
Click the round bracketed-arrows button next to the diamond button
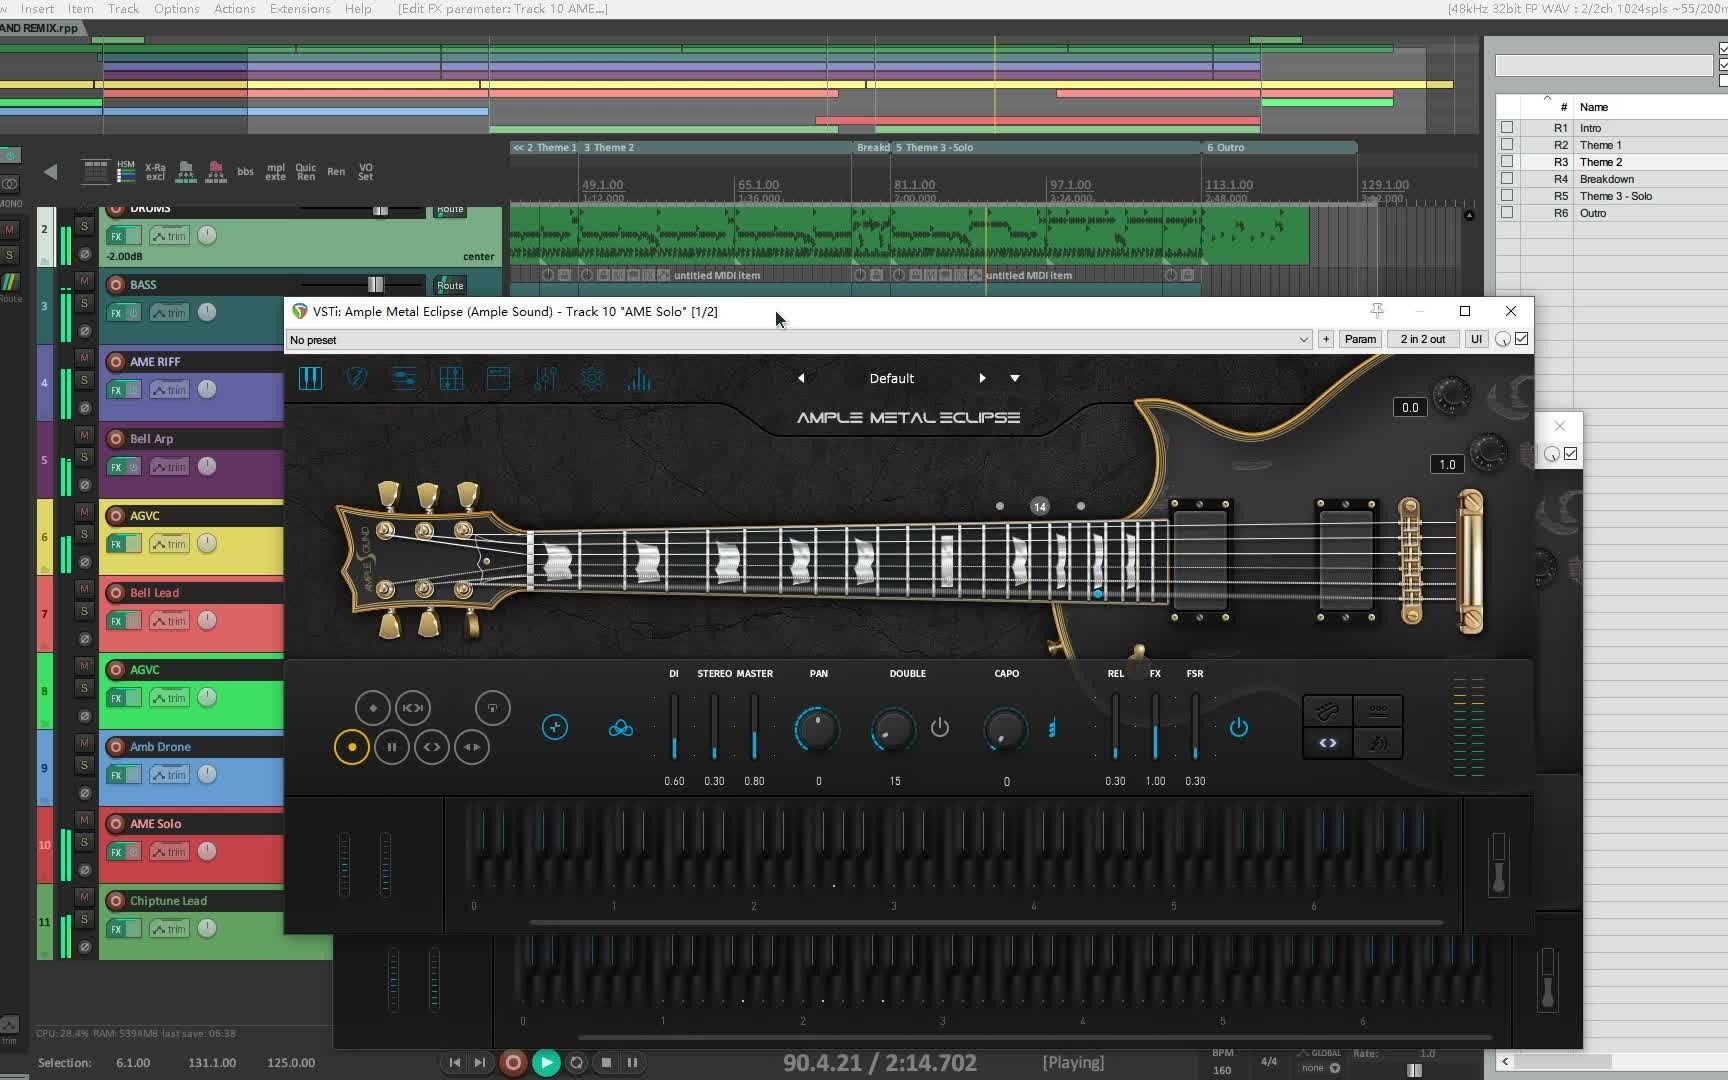pyautogui.click(x=413, y=708)
